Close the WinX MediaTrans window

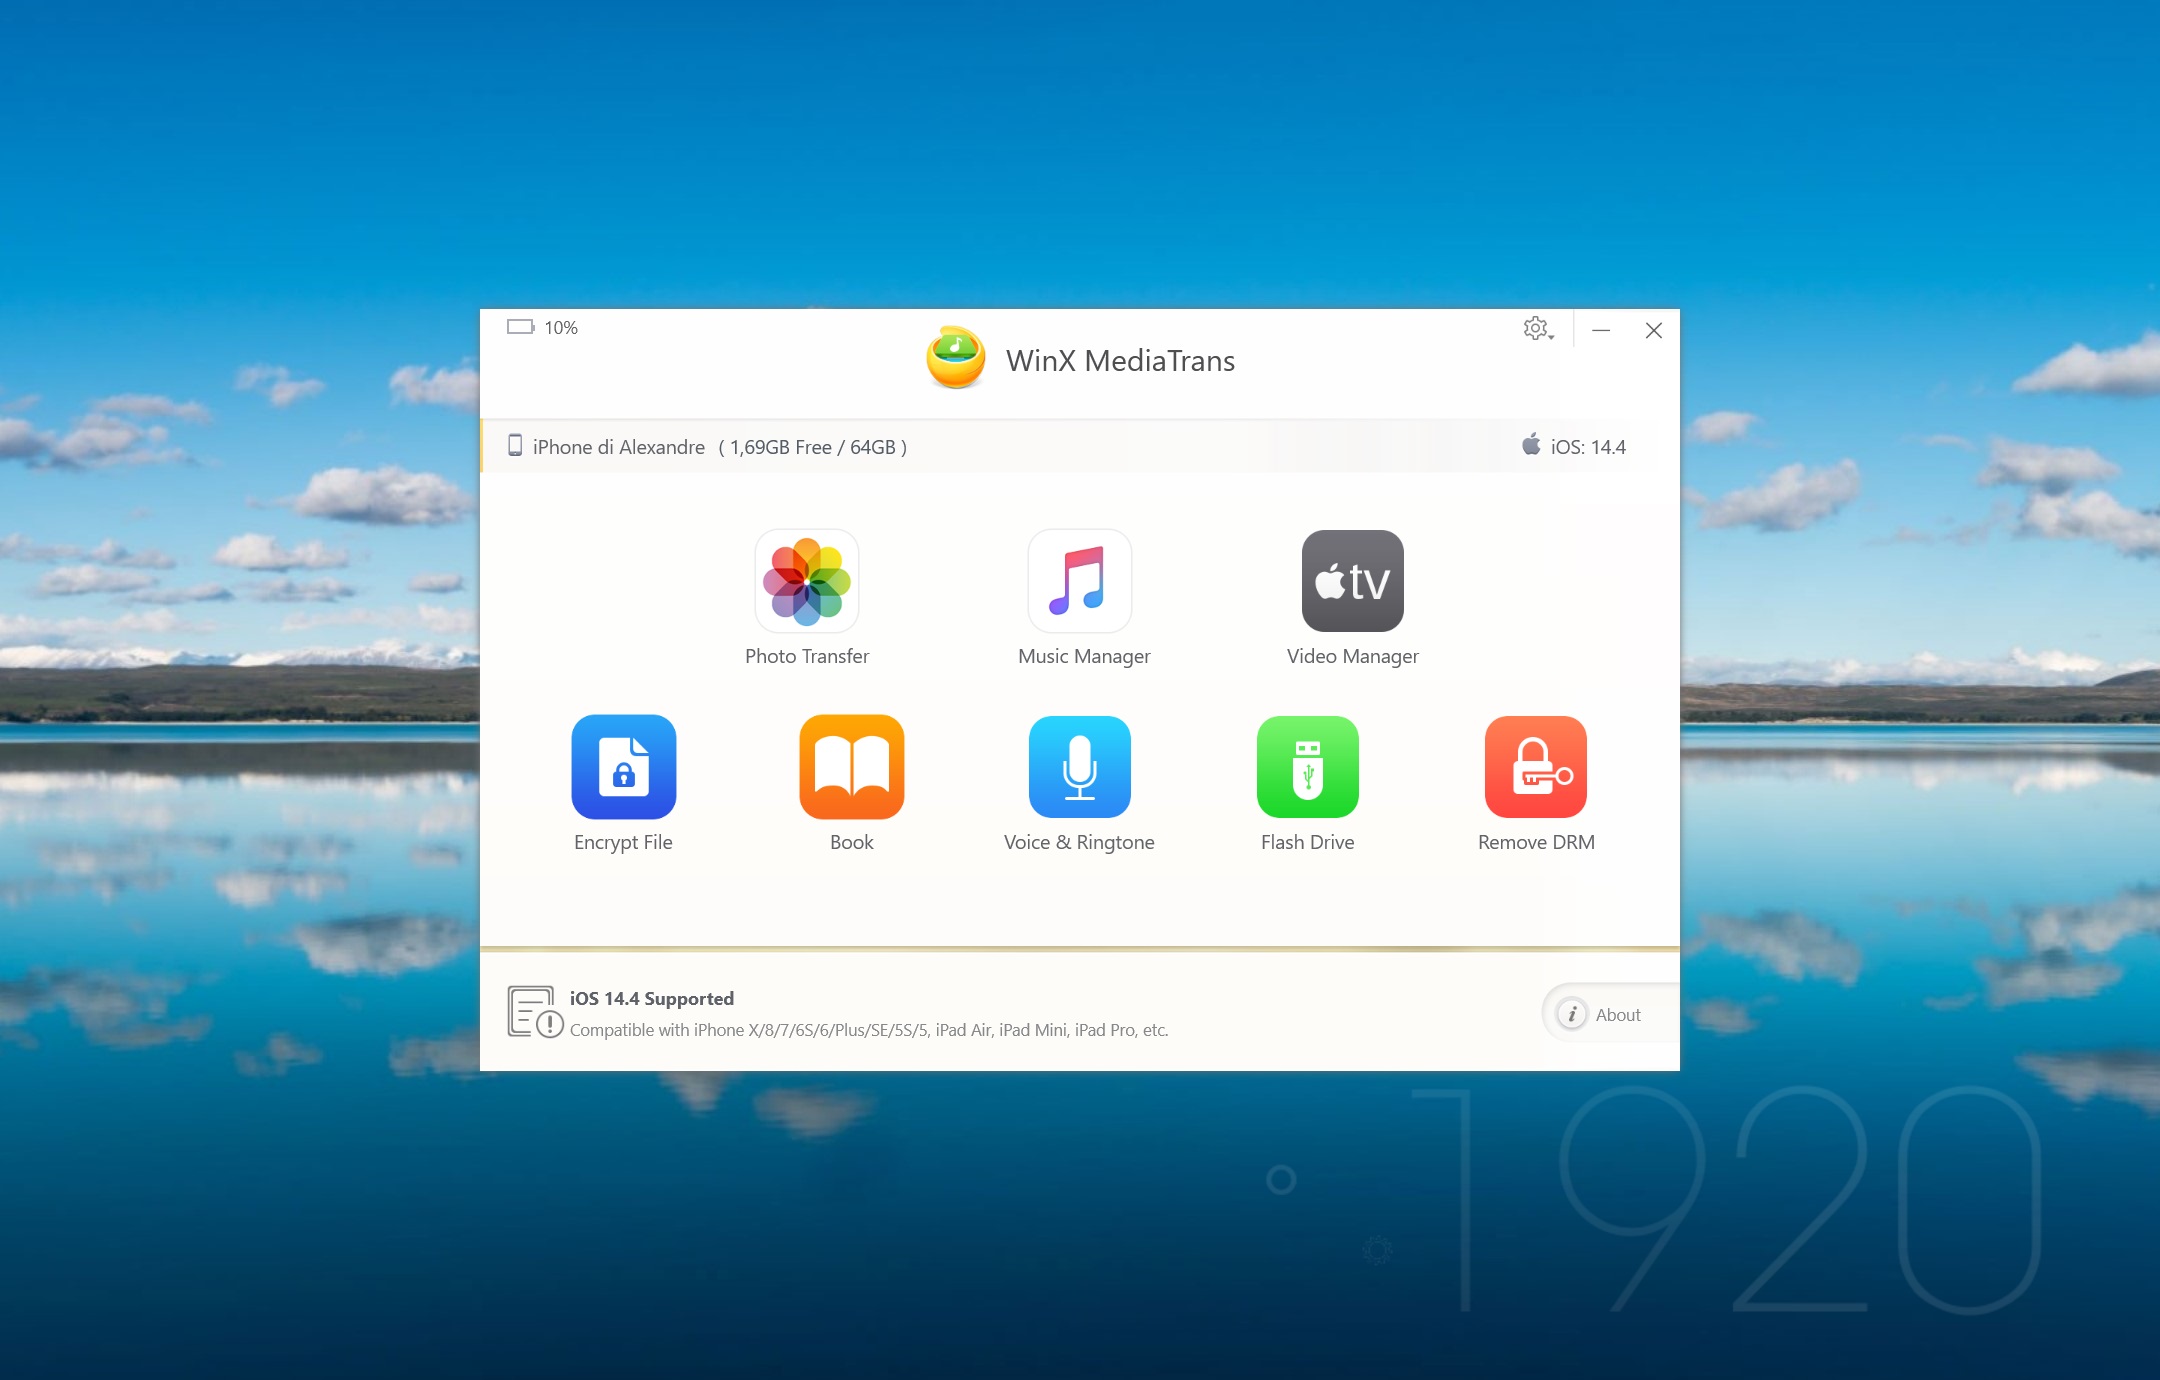1654,330
